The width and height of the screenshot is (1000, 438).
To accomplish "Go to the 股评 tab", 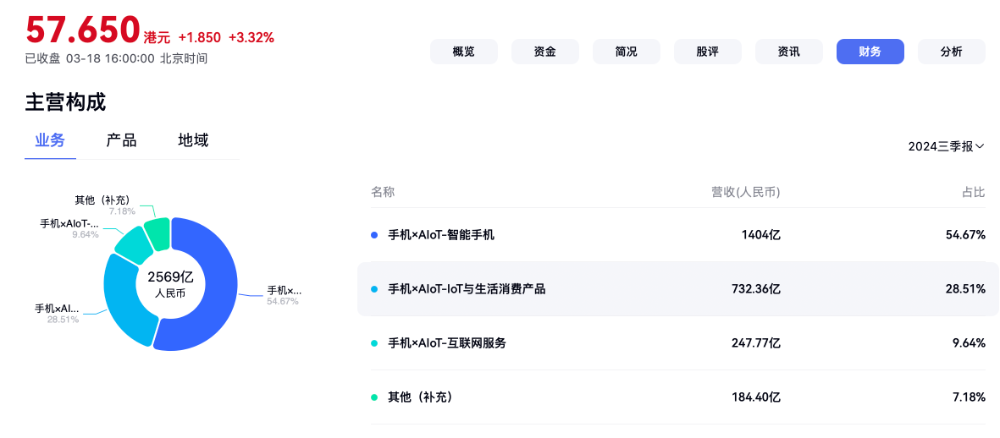I will click(708, 52).
